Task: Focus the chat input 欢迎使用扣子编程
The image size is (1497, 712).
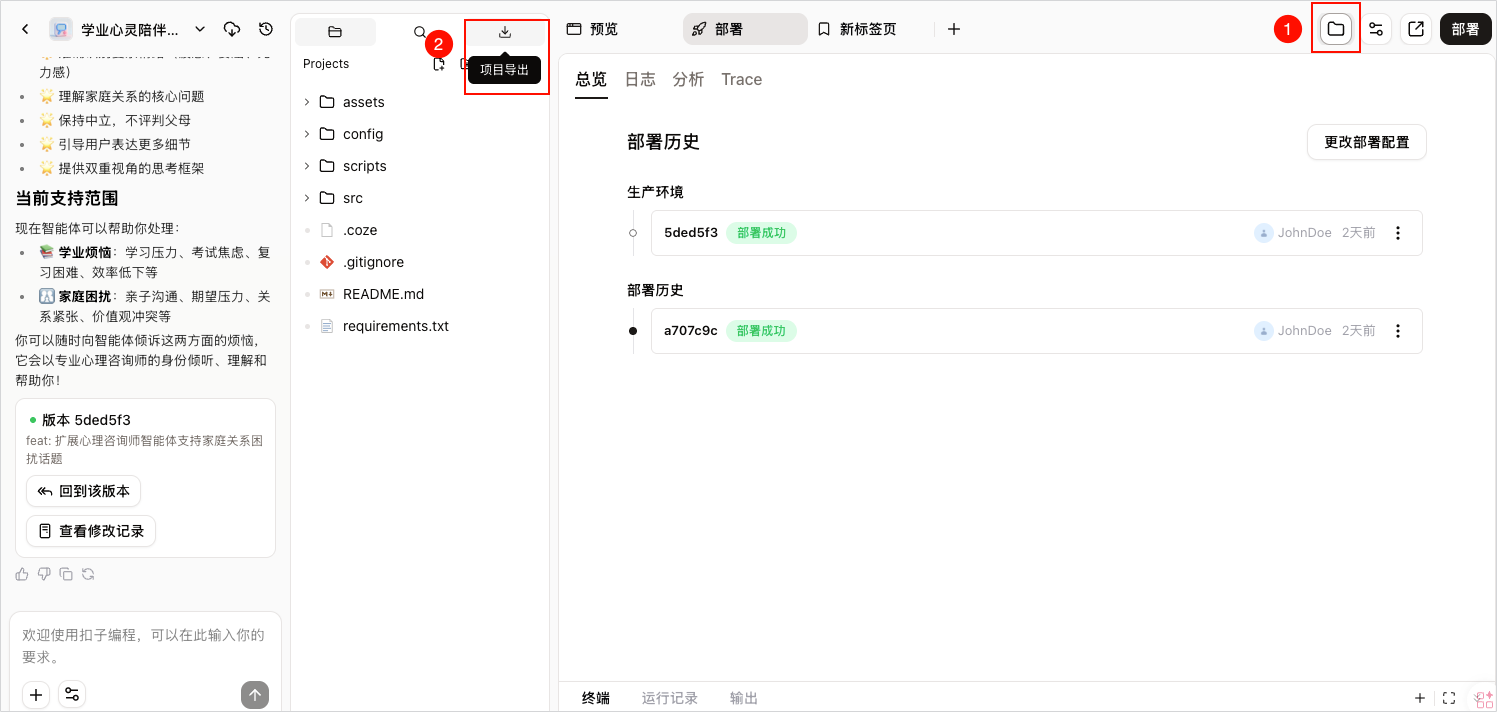Action: [145, 646]
